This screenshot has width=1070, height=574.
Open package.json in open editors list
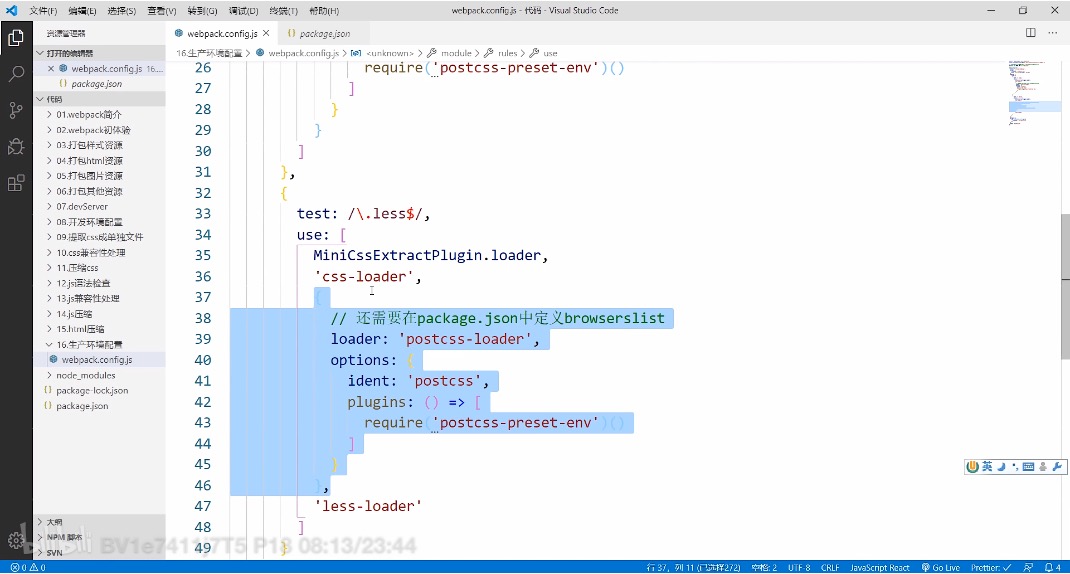100,84
